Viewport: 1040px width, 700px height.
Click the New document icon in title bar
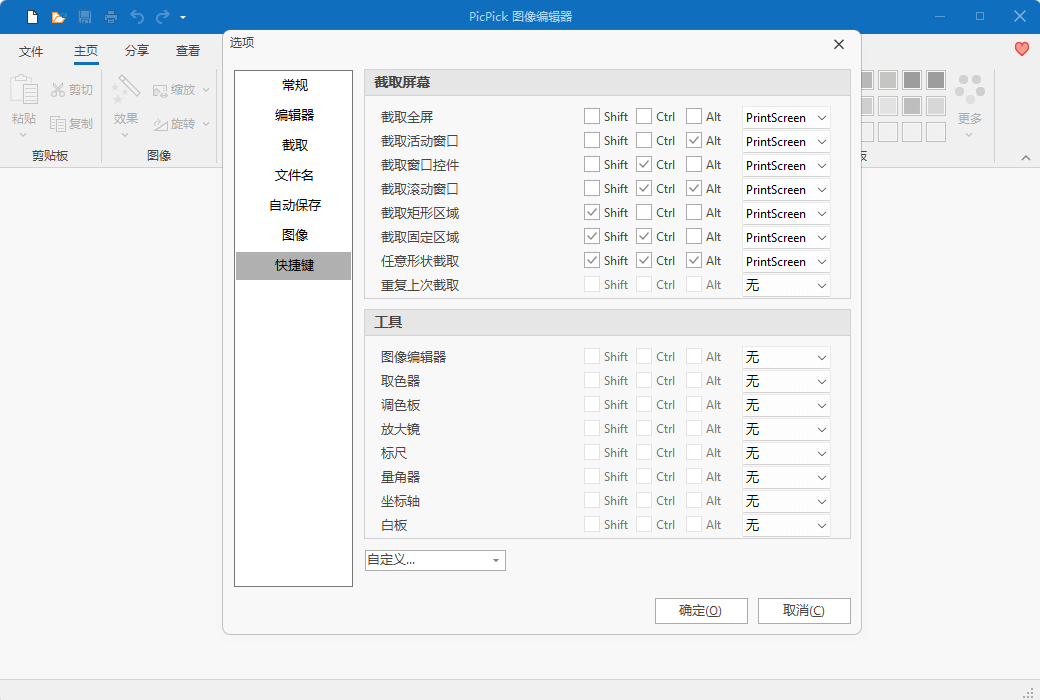click(32, 17)
